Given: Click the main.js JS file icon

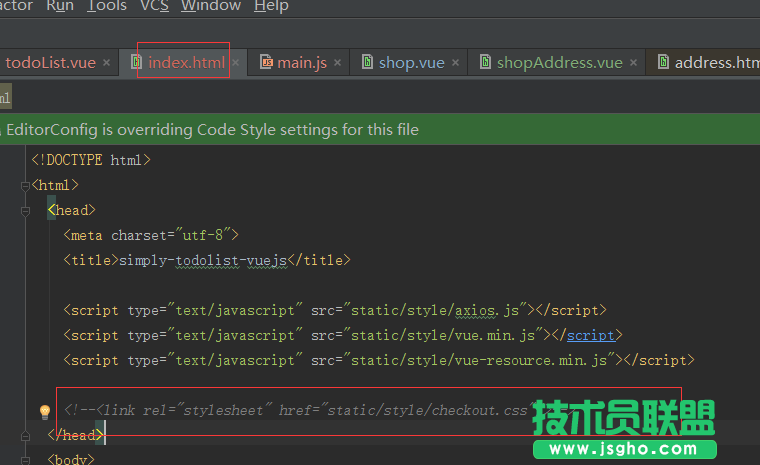Looking at the screenshot, I should point(266,62).
